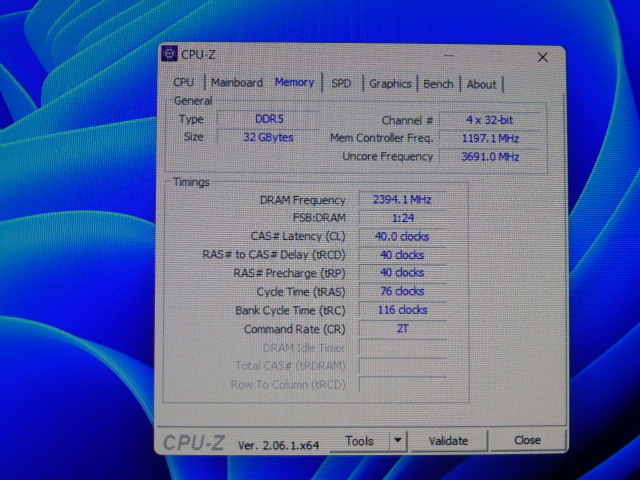
Task: Click the Command Rate (CR) label
Action: tap(294, 329)
